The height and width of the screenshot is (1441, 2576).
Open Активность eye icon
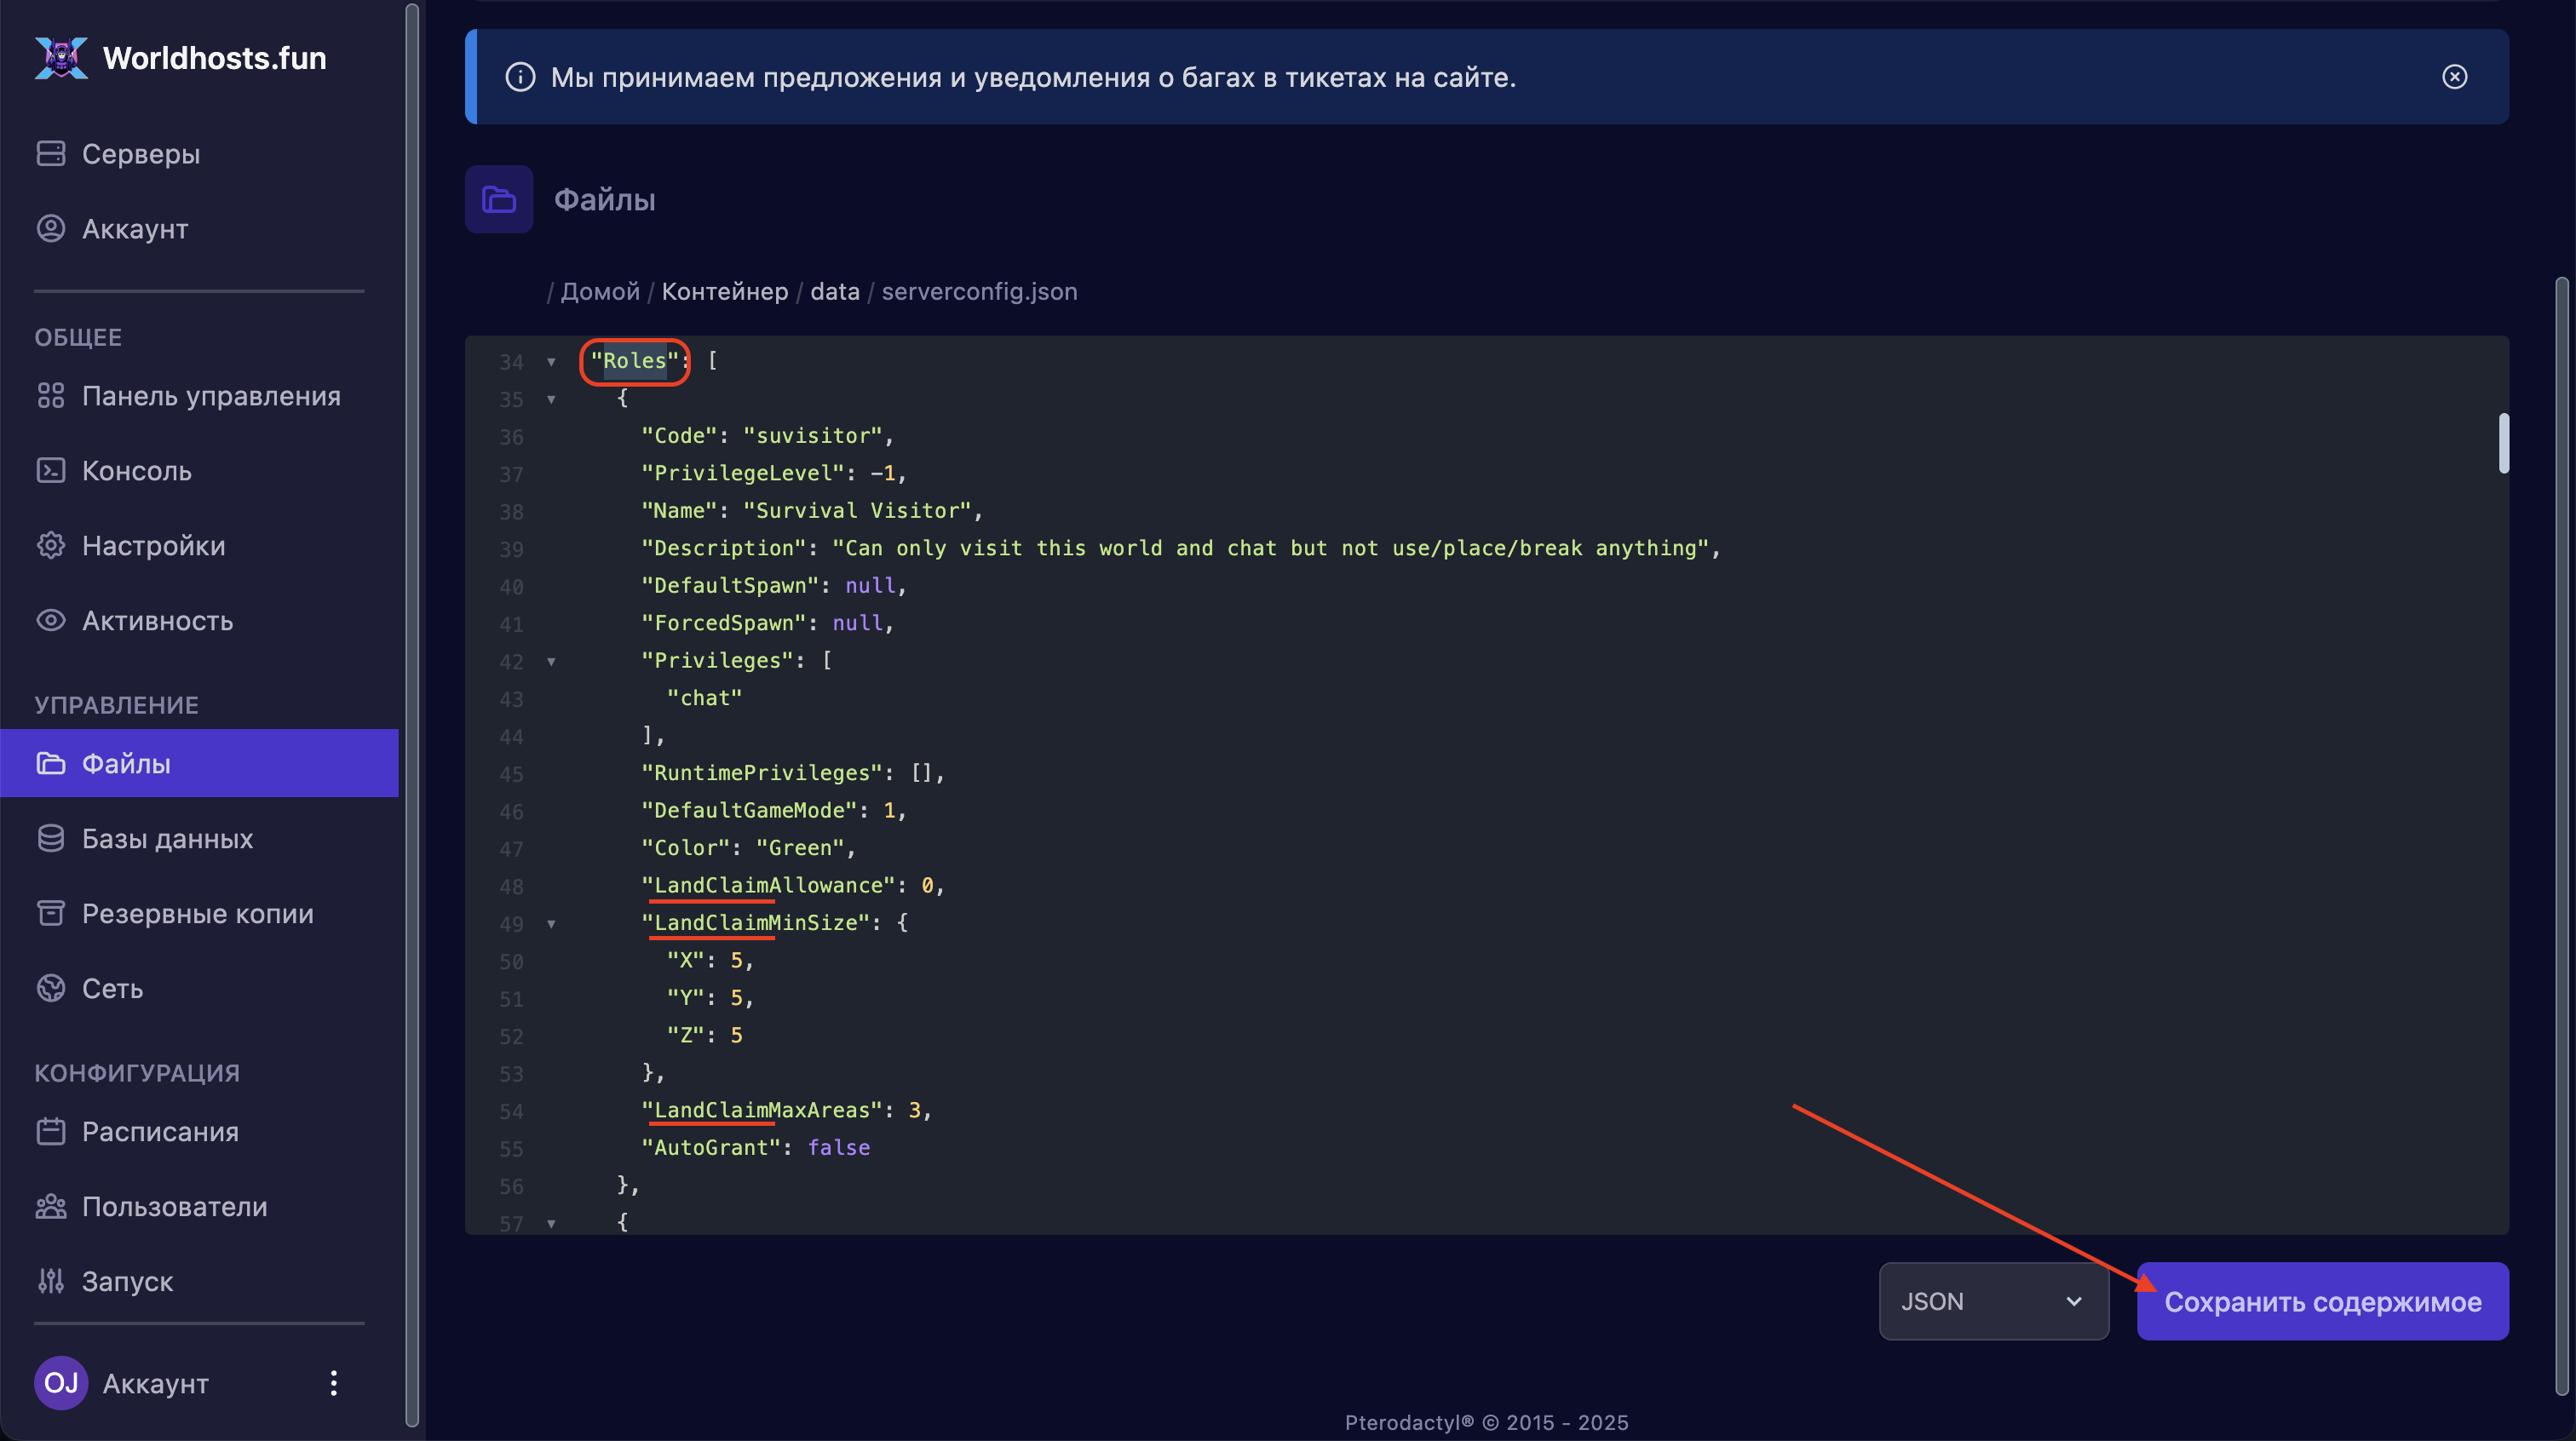pos(51,621)
